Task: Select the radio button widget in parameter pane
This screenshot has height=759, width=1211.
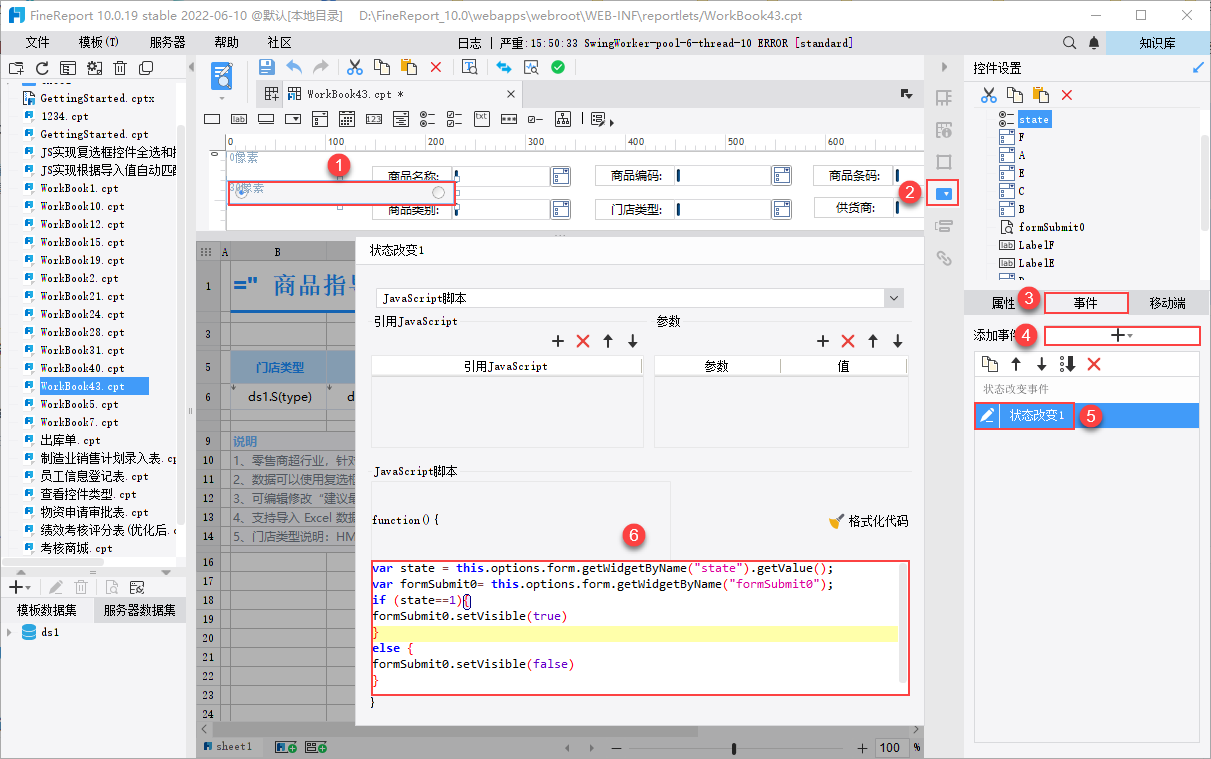Action: click(341, 192)
